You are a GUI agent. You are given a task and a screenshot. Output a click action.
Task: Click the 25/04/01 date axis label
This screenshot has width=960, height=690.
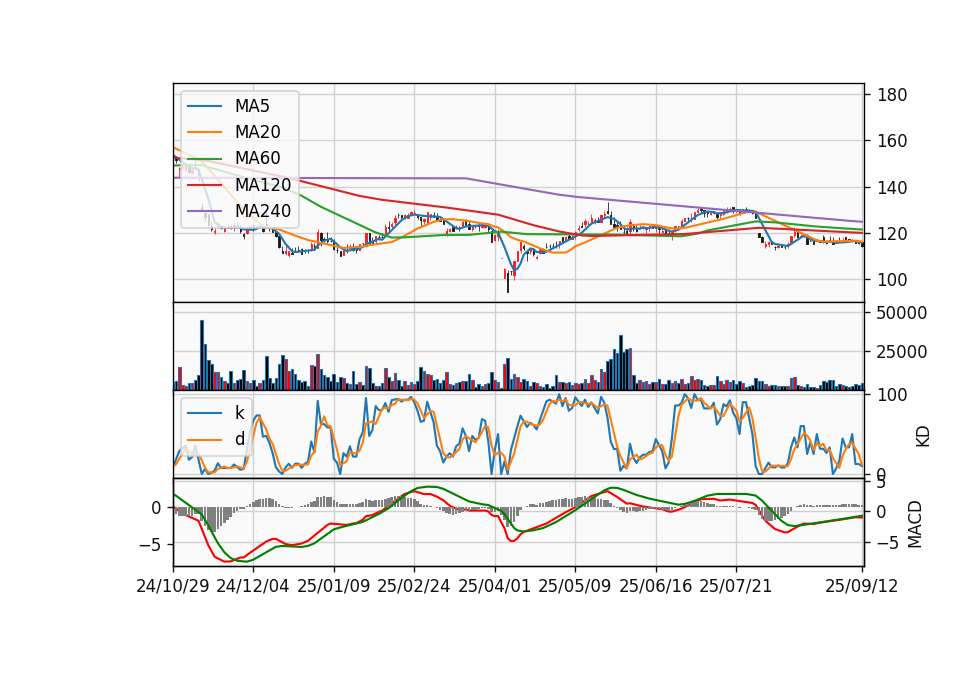(495, 586)
